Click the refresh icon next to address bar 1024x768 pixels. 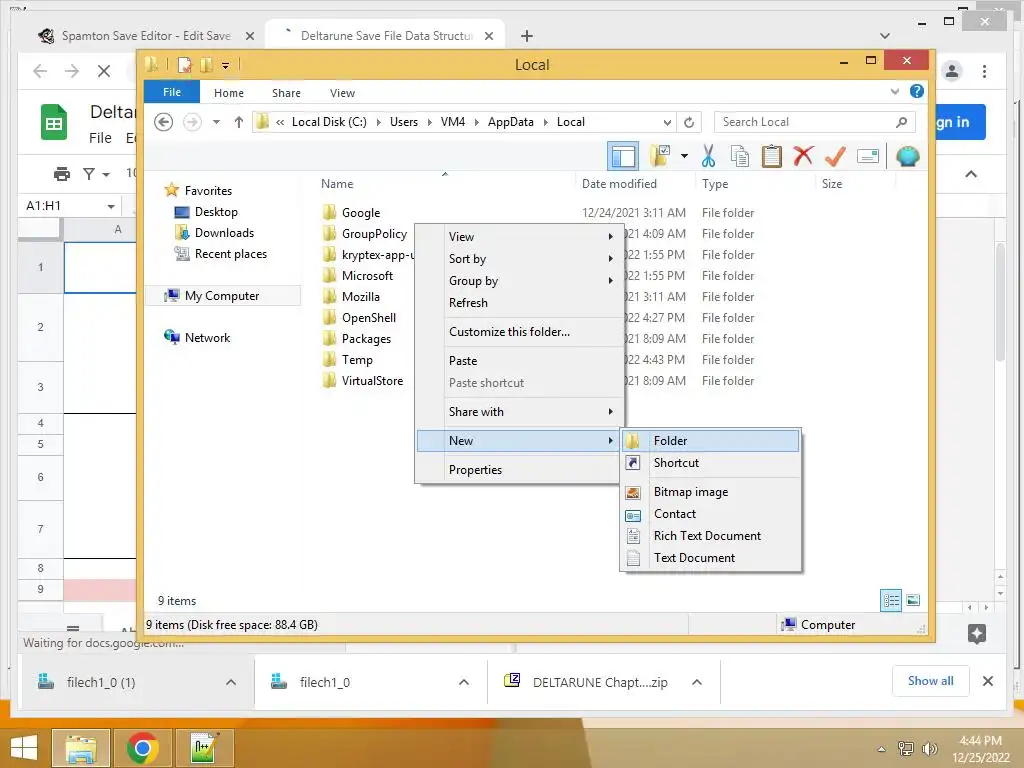click(x=689, y=122)
